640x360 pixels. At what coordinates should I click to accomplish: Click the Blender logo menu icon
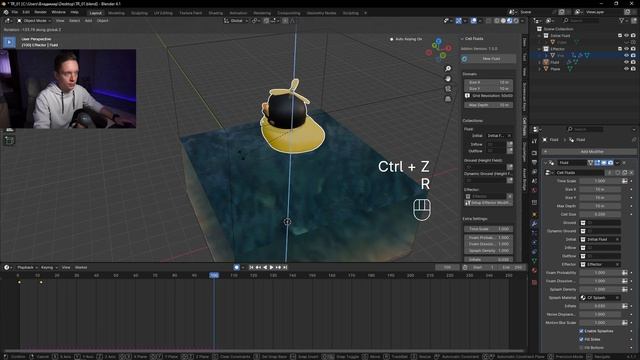6,12
